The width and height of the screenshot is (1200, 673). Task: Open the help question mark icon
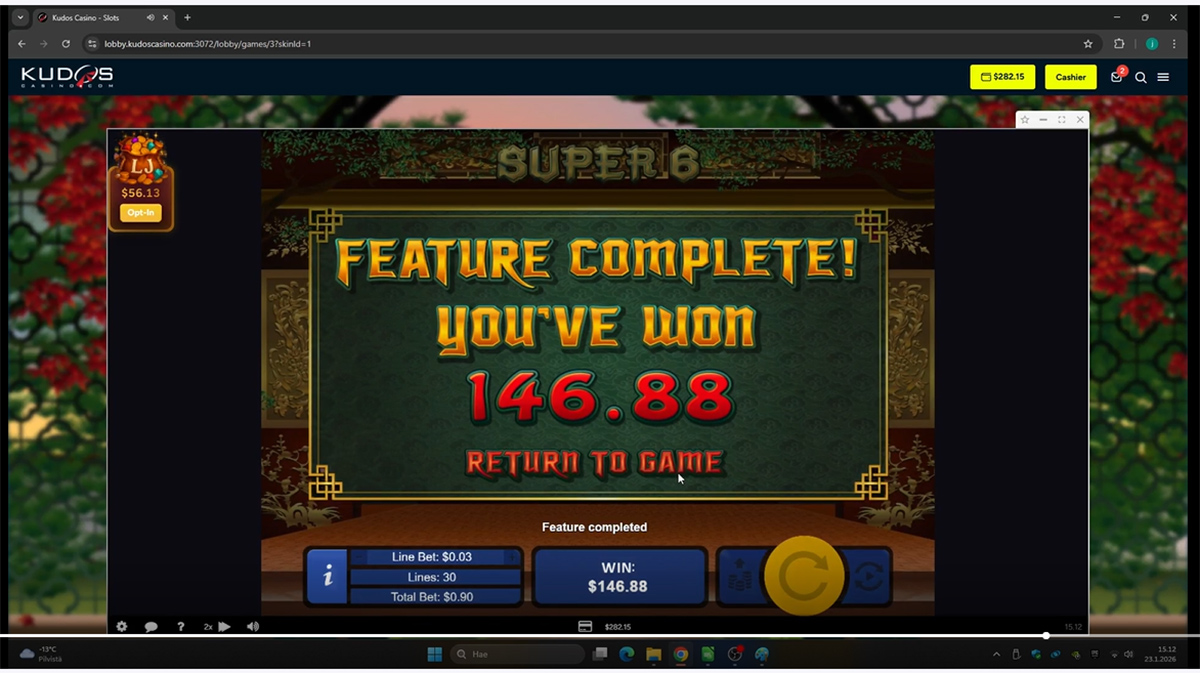[x=181, y=627]
